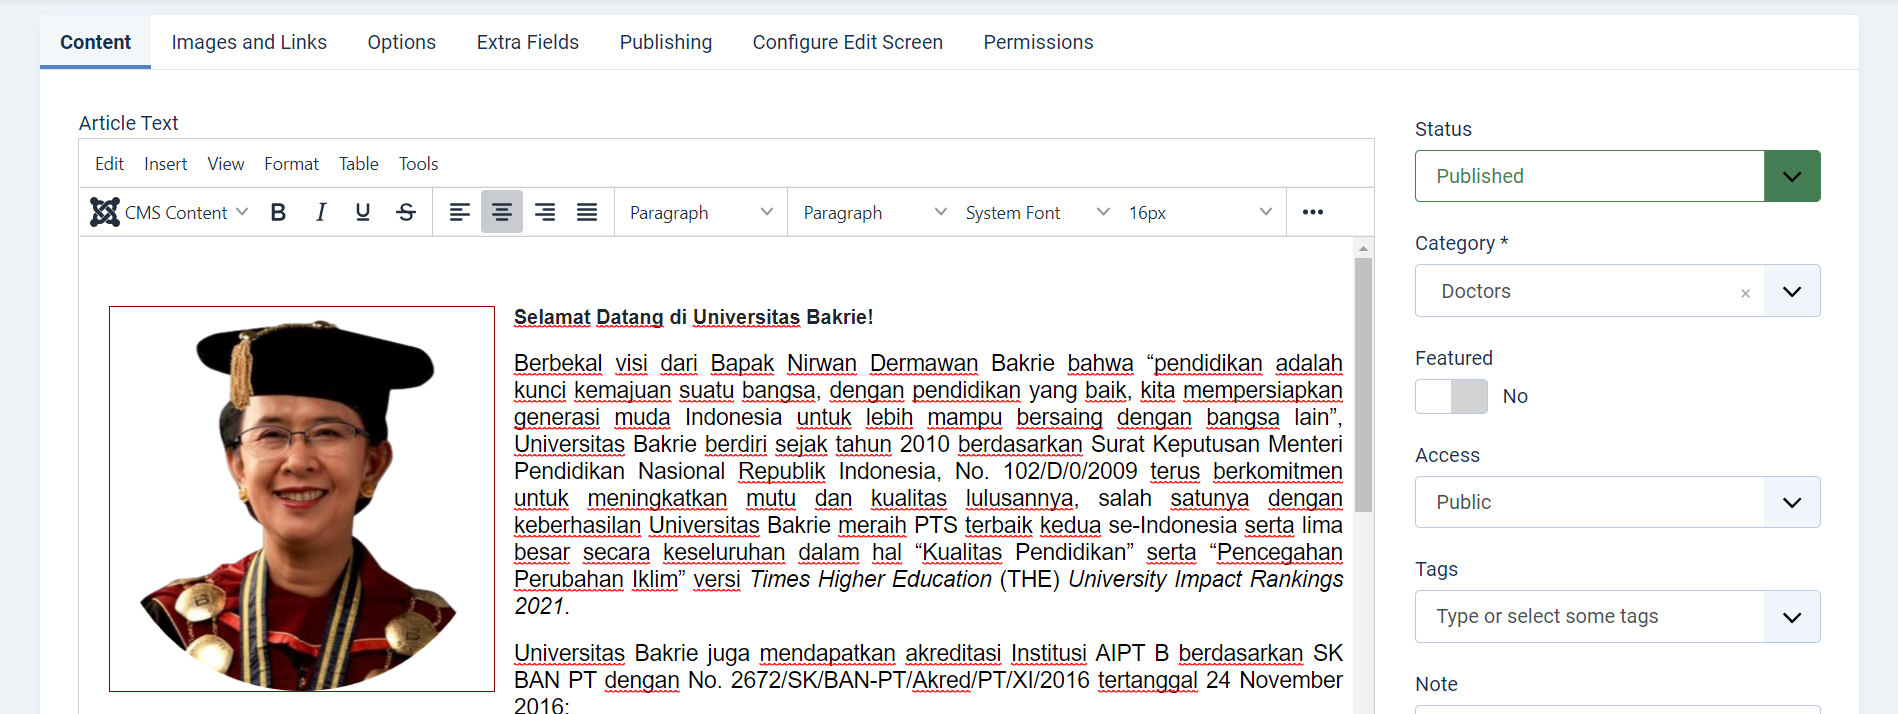This screenshot has height=714, width=1898.
Task: Click the heading 'Selamat Datang di Universitas Bakrie!'
Action: (x=693, y=317)
